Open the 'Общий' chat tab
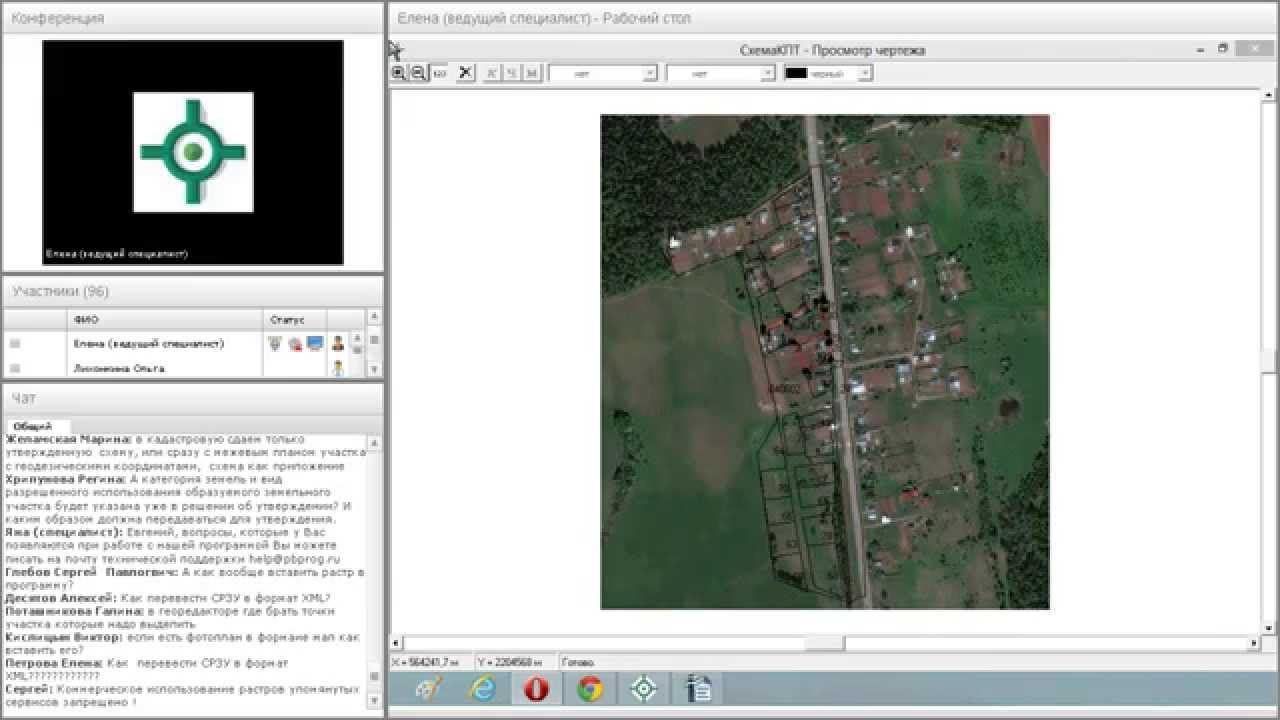The width and height of the screenshot is (1280, 720). pos(32,426)
